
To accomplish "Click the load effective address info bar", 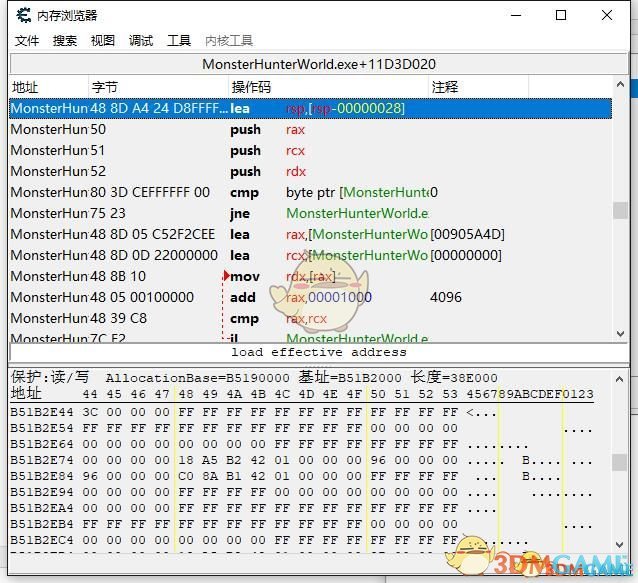I will point(319,352).
